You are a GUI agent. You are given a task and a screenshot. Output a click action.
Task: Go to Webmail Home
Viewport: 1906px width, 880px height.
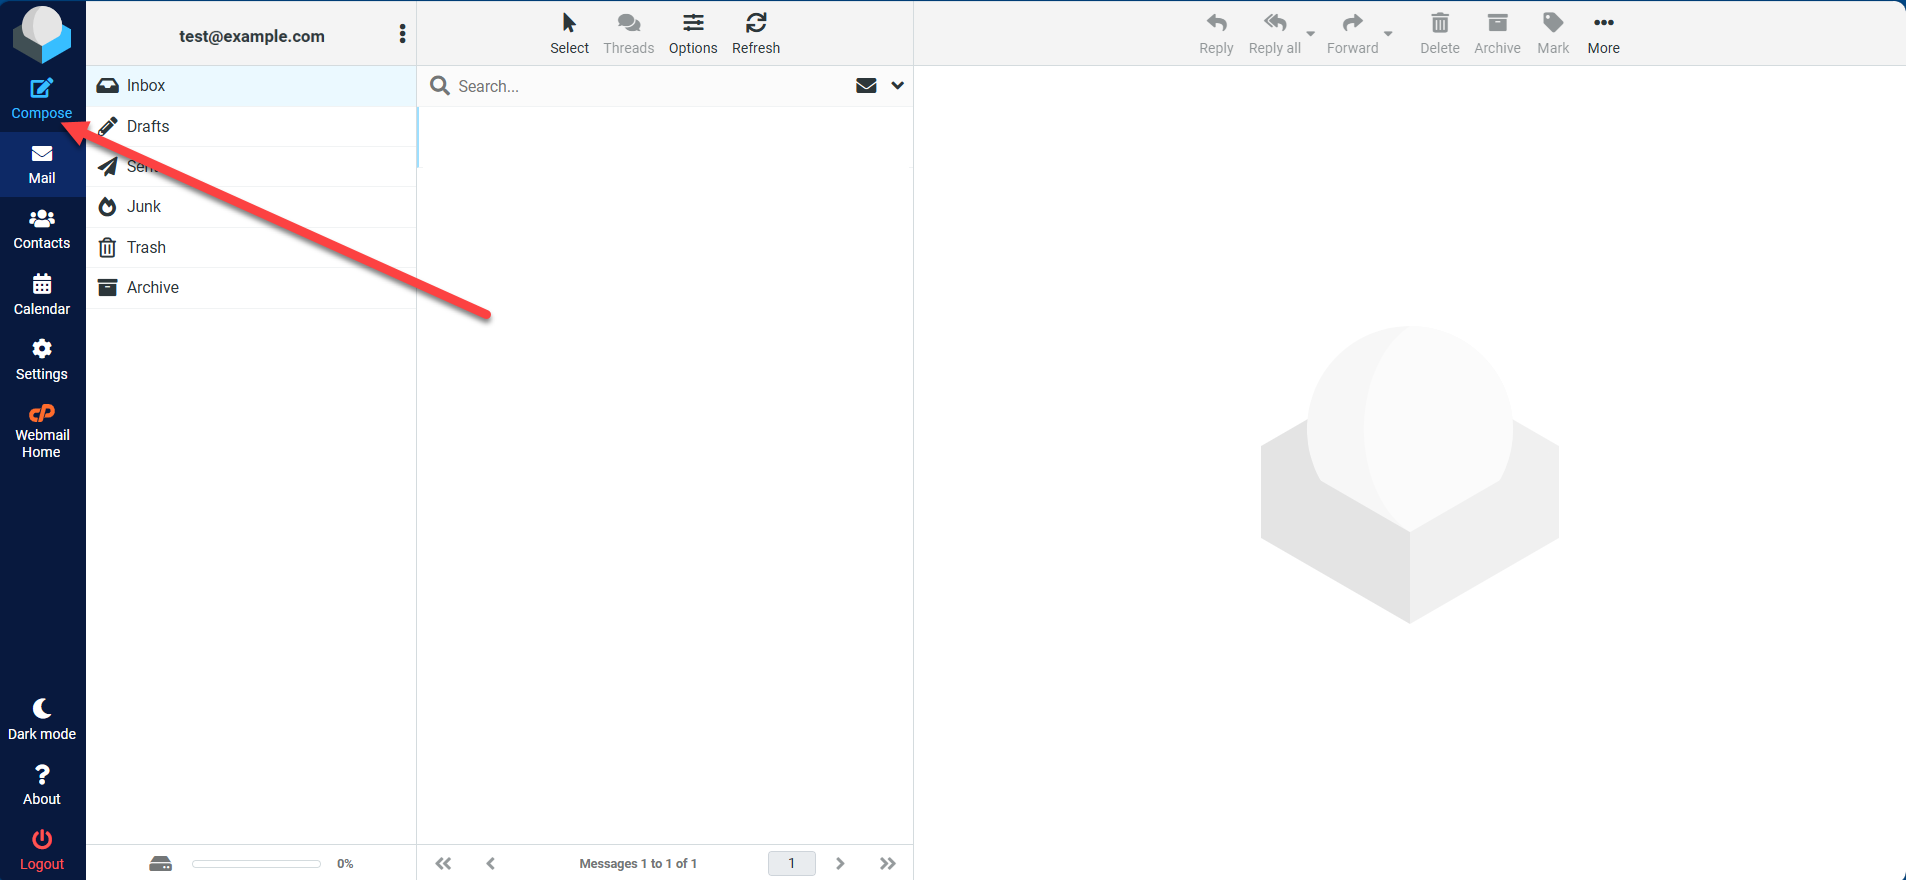[x=42, y=431]
